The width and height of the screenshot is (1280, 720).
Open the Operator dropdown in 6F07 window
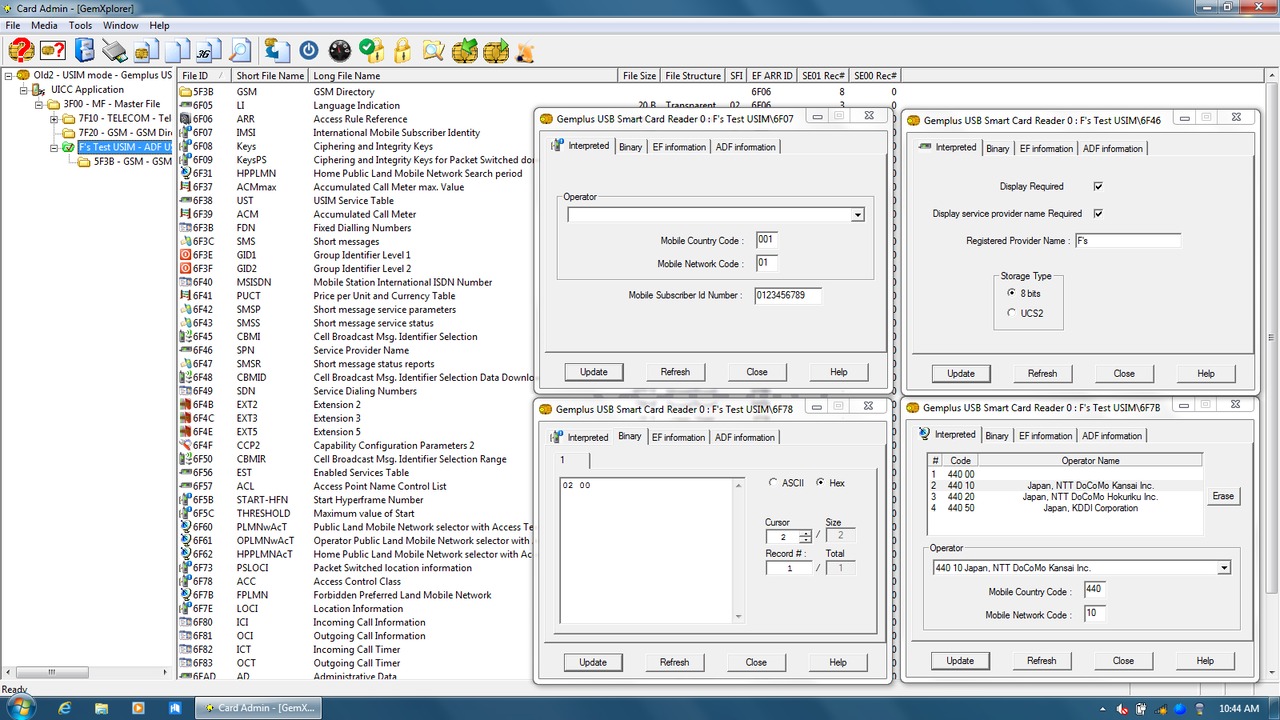tap(857, 214)
